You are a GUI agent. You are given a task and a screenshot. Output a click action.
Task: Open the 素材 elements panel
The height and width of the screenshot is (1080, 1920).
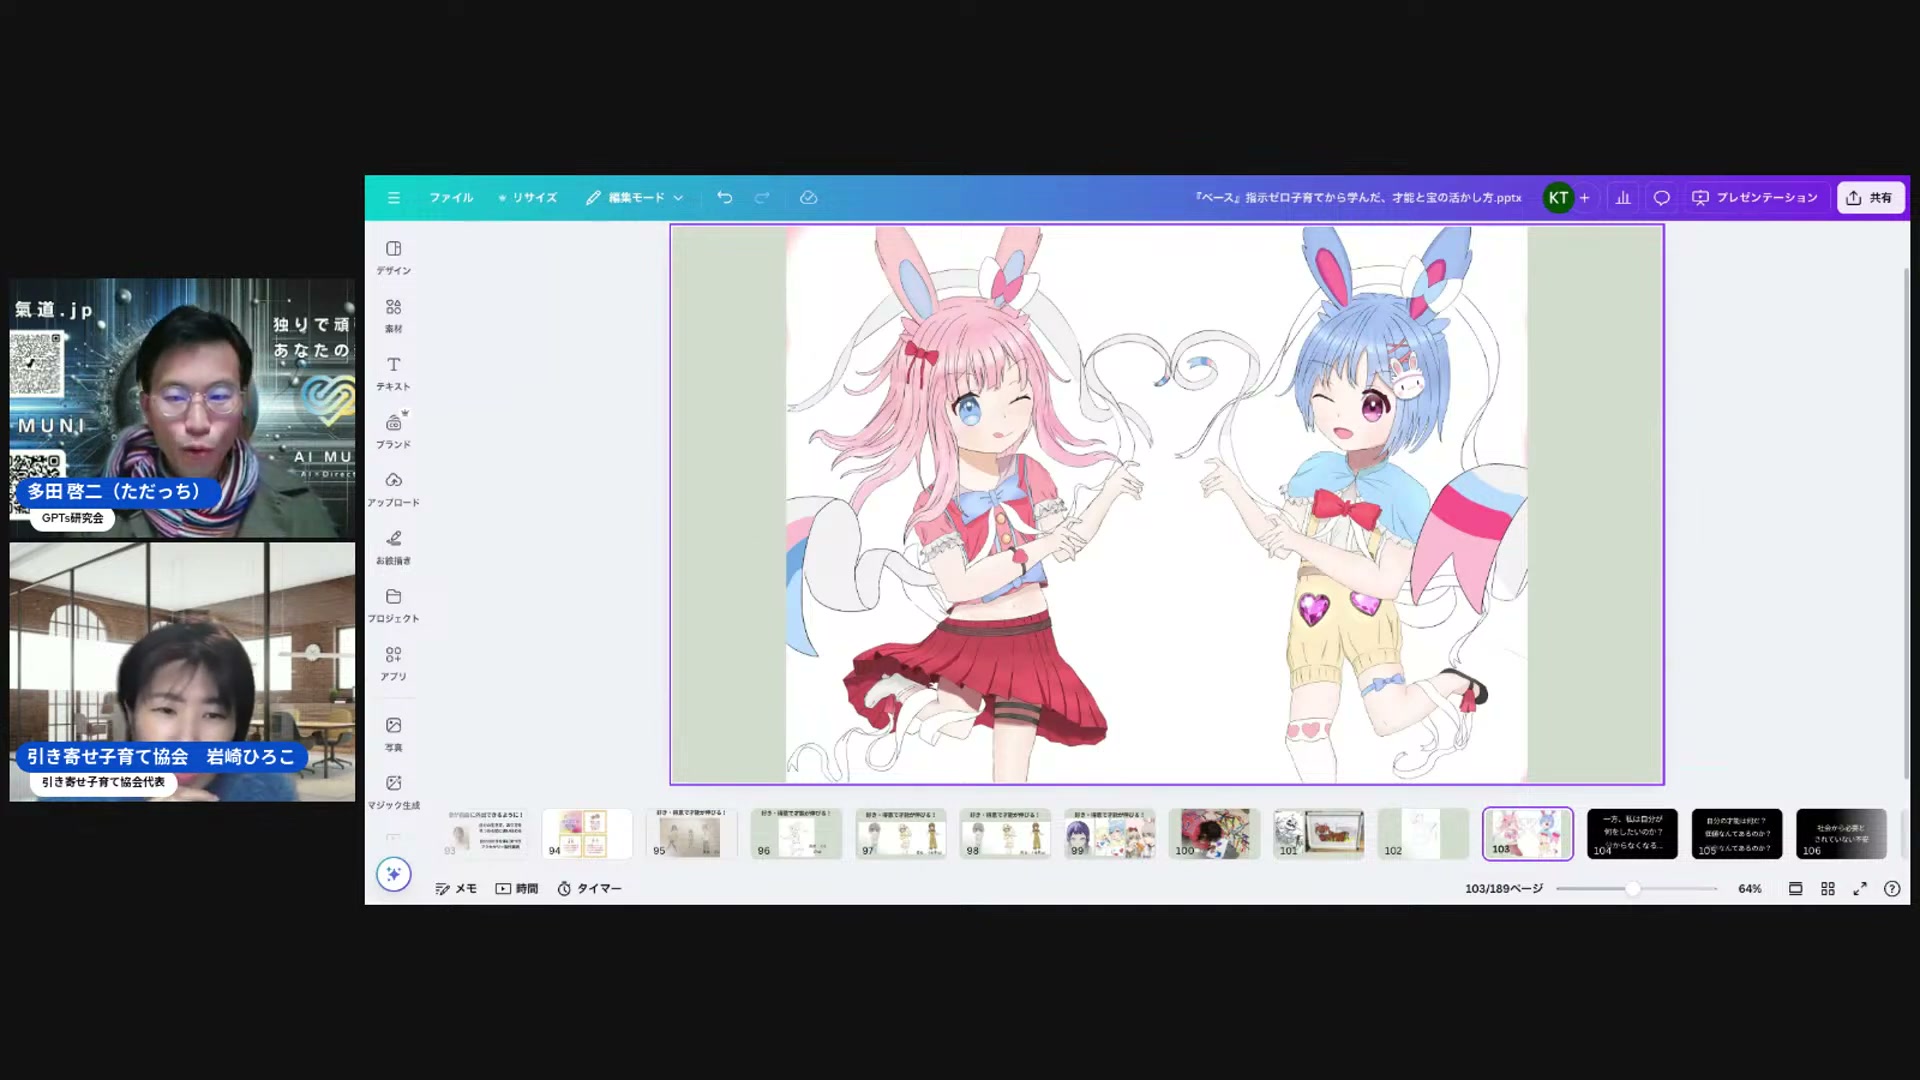(x=394, y=315)
